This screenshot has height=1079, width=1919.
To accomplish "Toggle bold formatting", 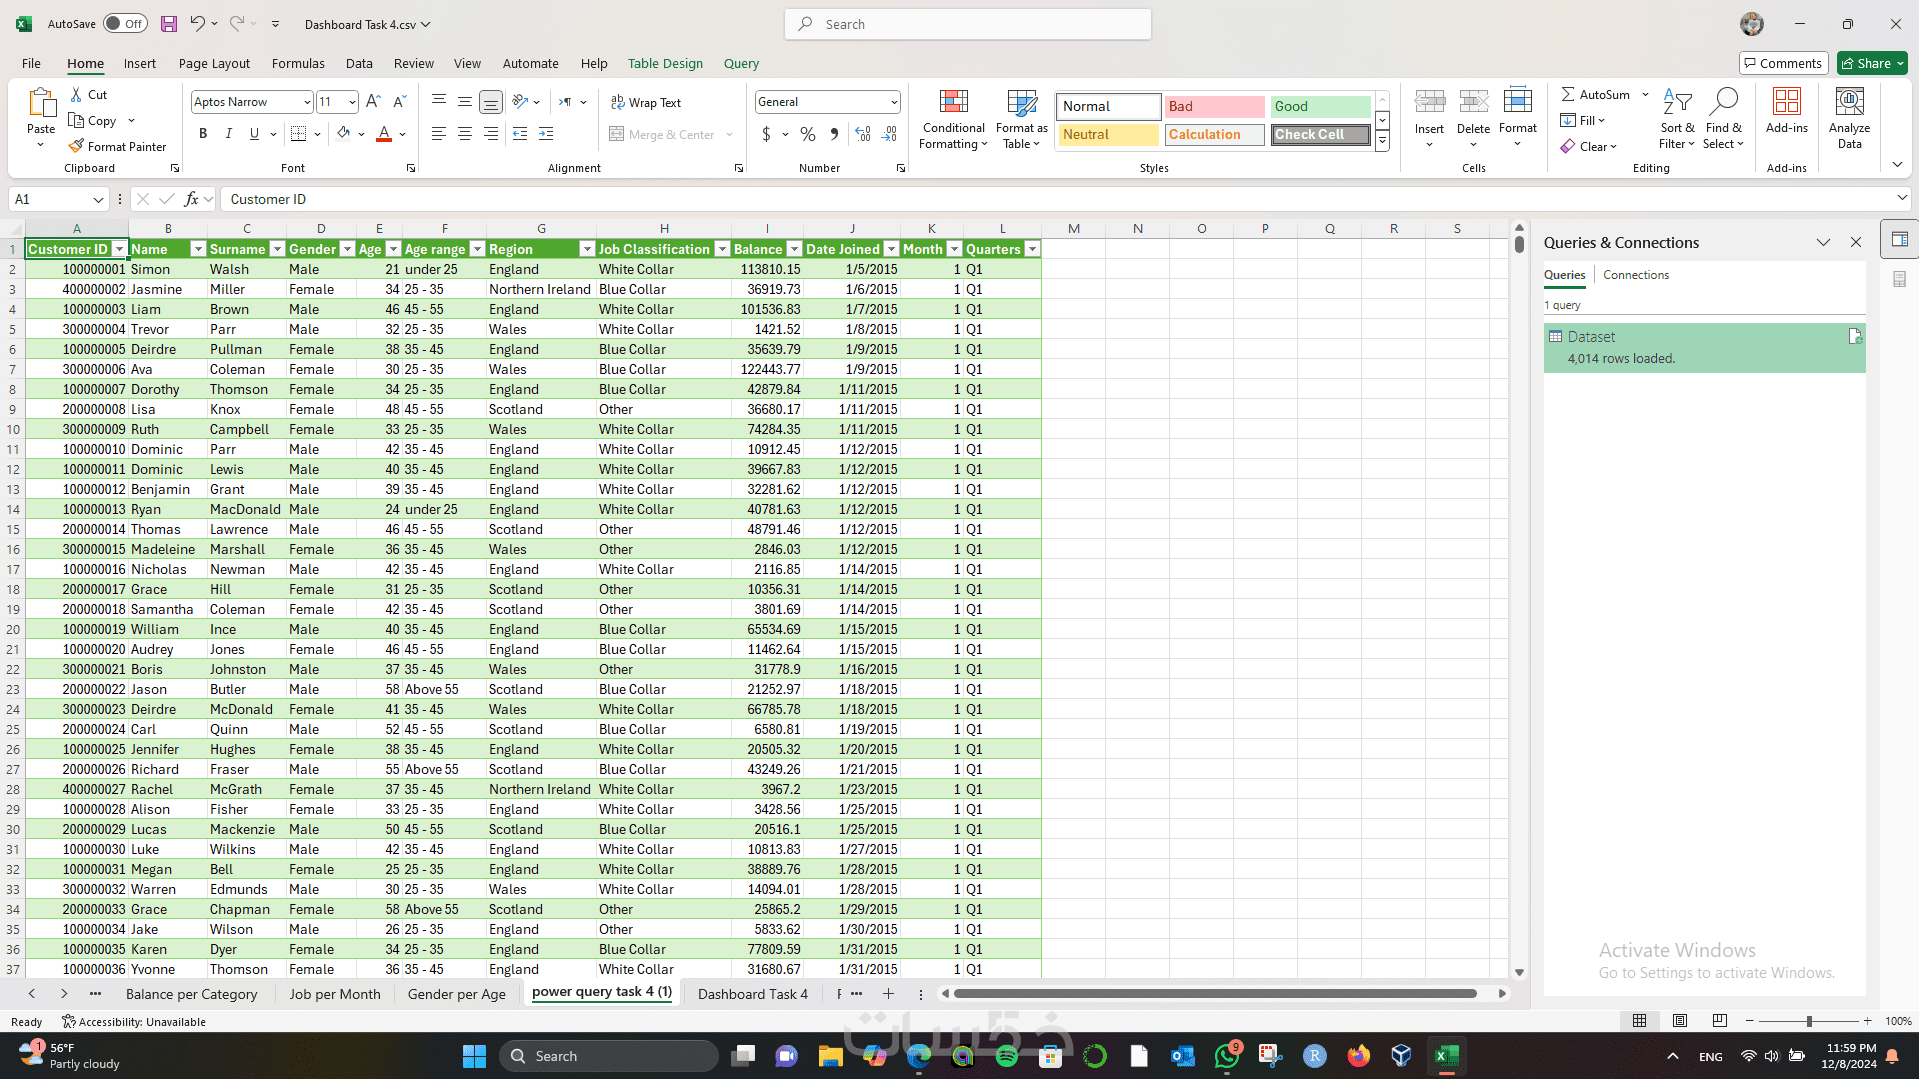I will coord(203,133).
